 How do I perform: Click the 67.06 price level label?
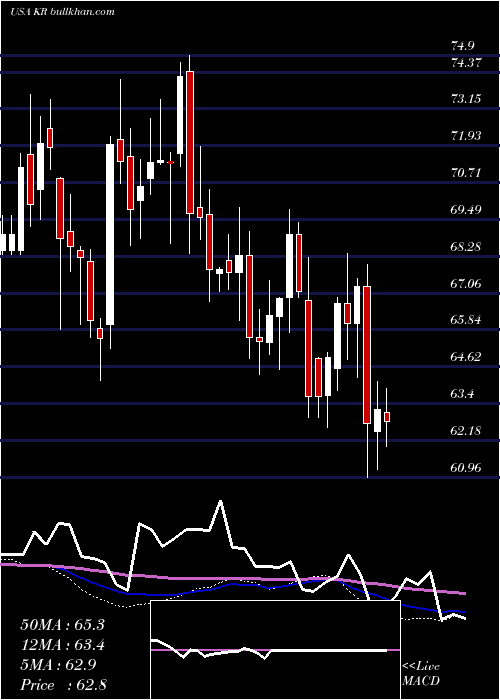466,283
